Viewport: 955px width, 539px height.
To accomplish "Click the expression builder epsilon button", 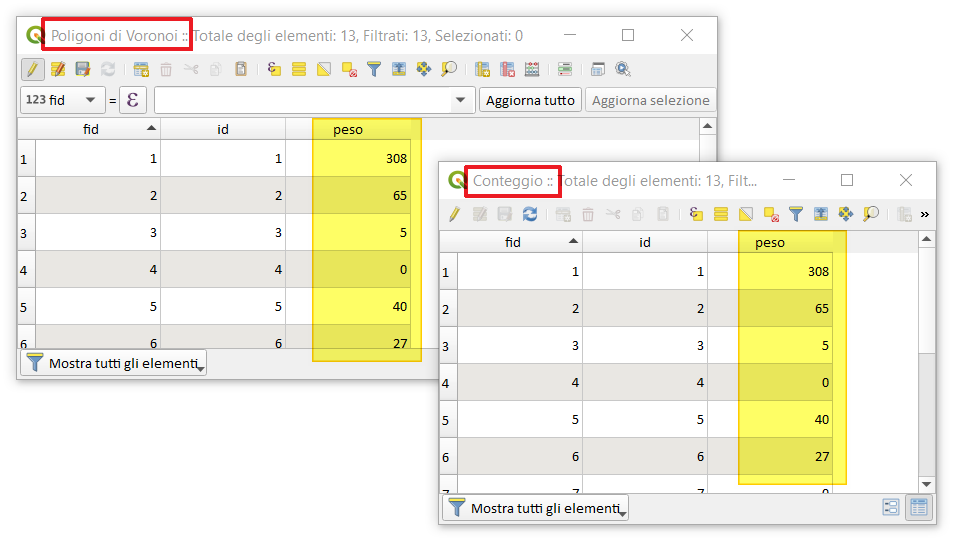I will pos(133,100).
